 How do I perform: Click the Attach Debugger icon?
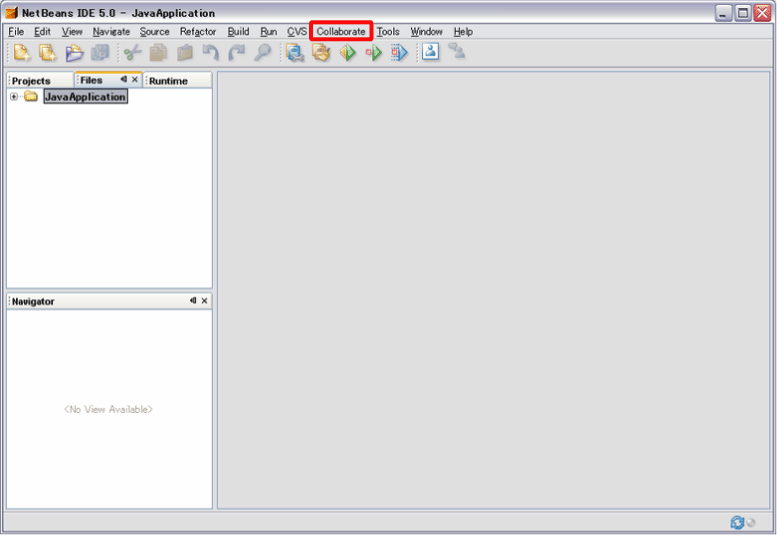399,53
